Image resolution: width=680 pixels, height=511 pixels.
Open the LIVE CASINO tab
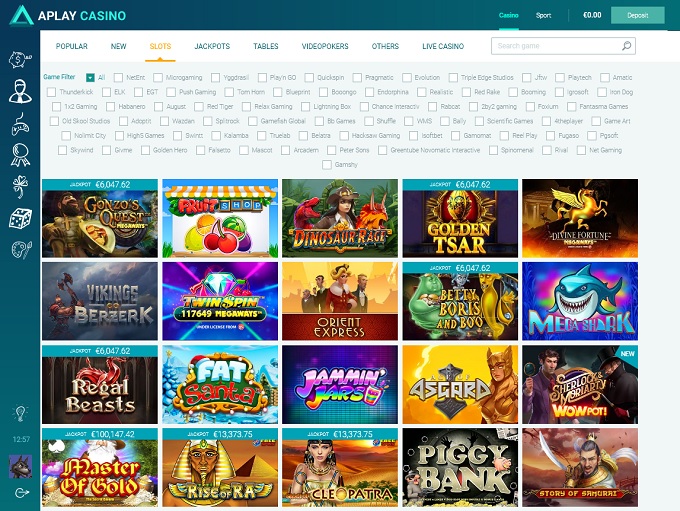[443, 46]
